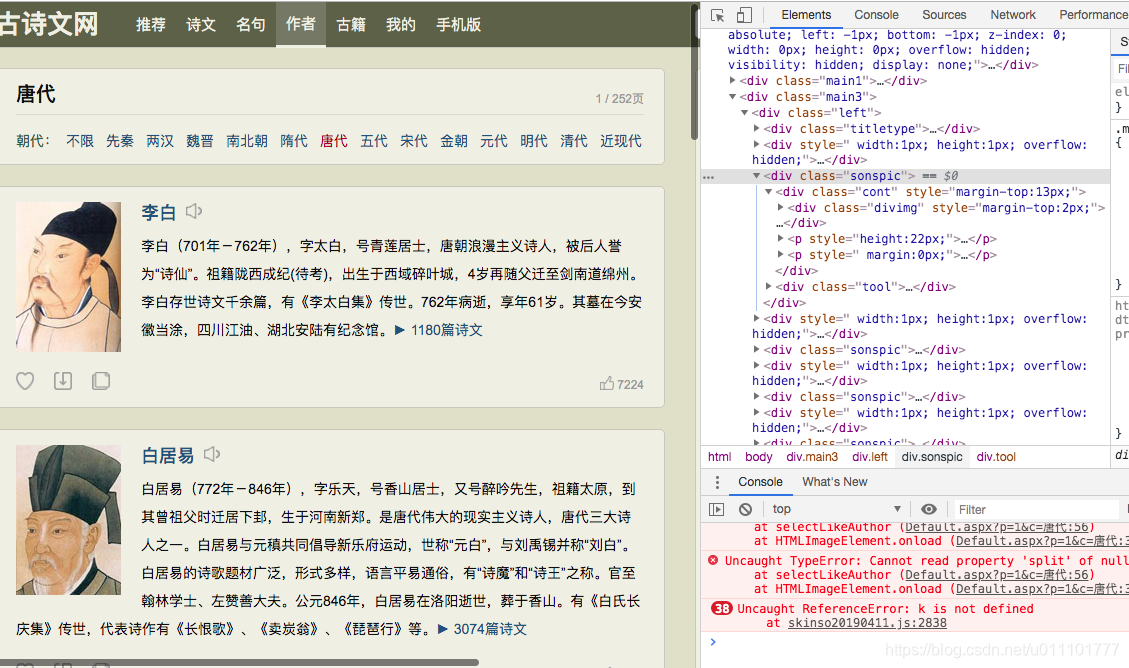Viewport: 1129px width, 668px height.
Task: Click the console Filter input field
Action: click(x=1037, y=510)
